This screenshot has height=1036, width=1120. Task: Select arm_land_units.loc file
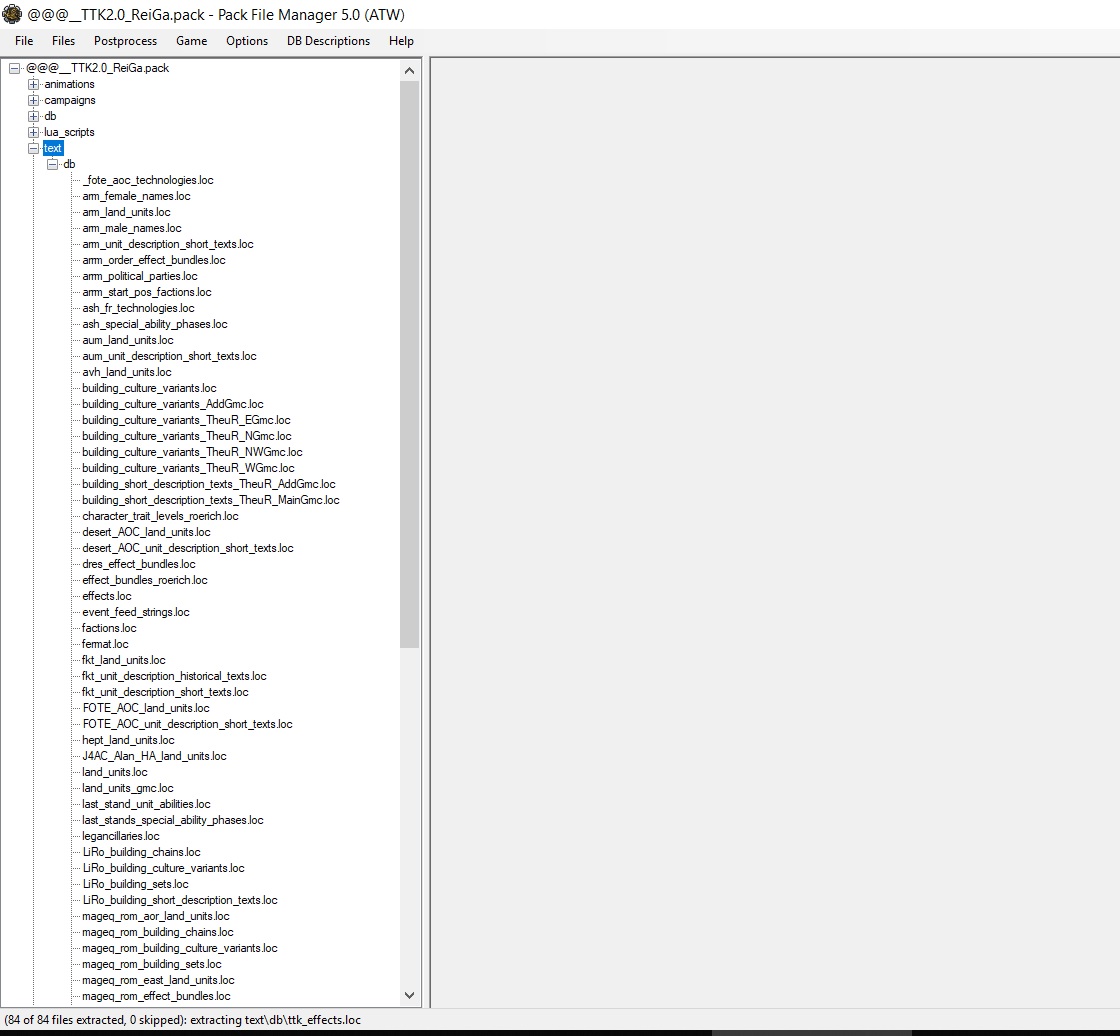coord(126,212)
